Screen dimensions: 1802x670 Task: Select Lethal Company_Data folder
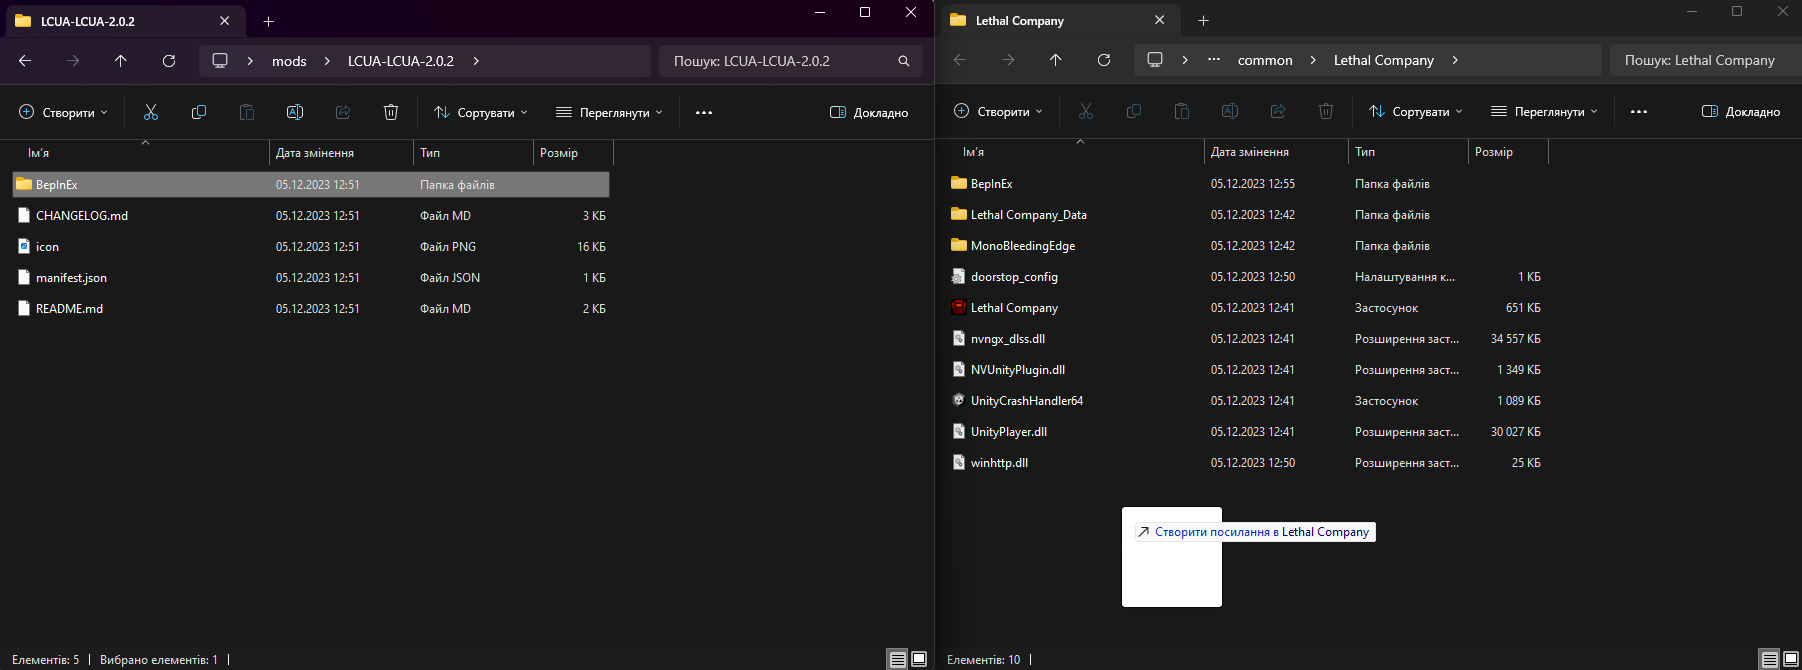[1246, 215]
